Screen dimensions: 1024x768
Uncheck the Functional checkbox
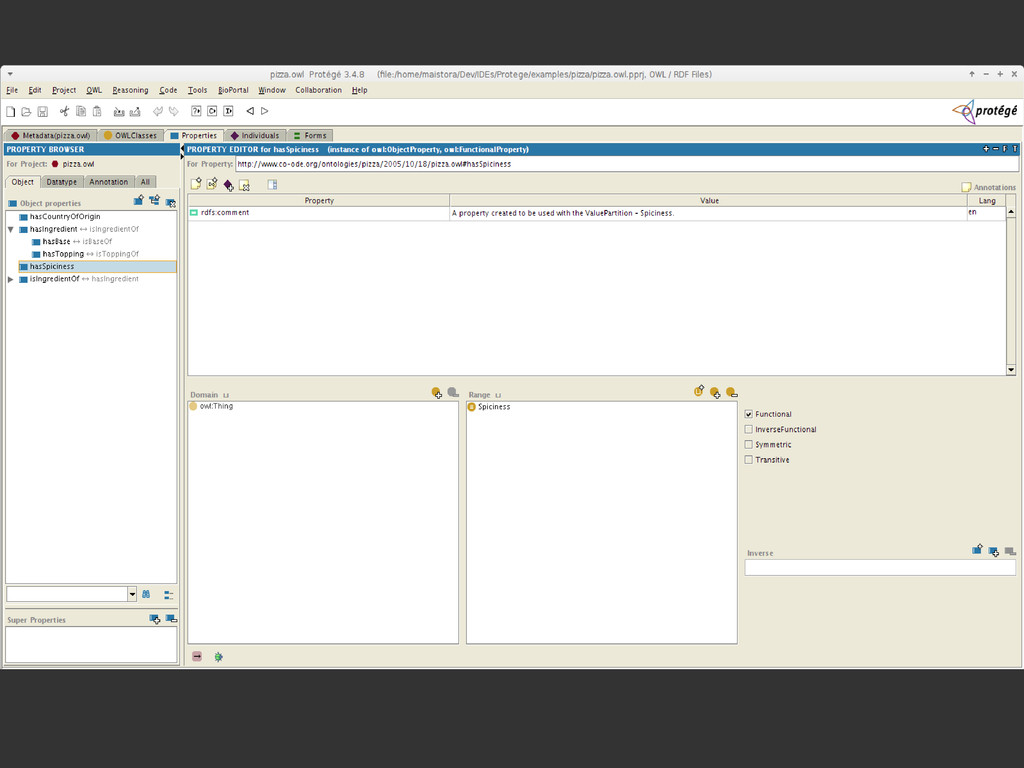748,414
